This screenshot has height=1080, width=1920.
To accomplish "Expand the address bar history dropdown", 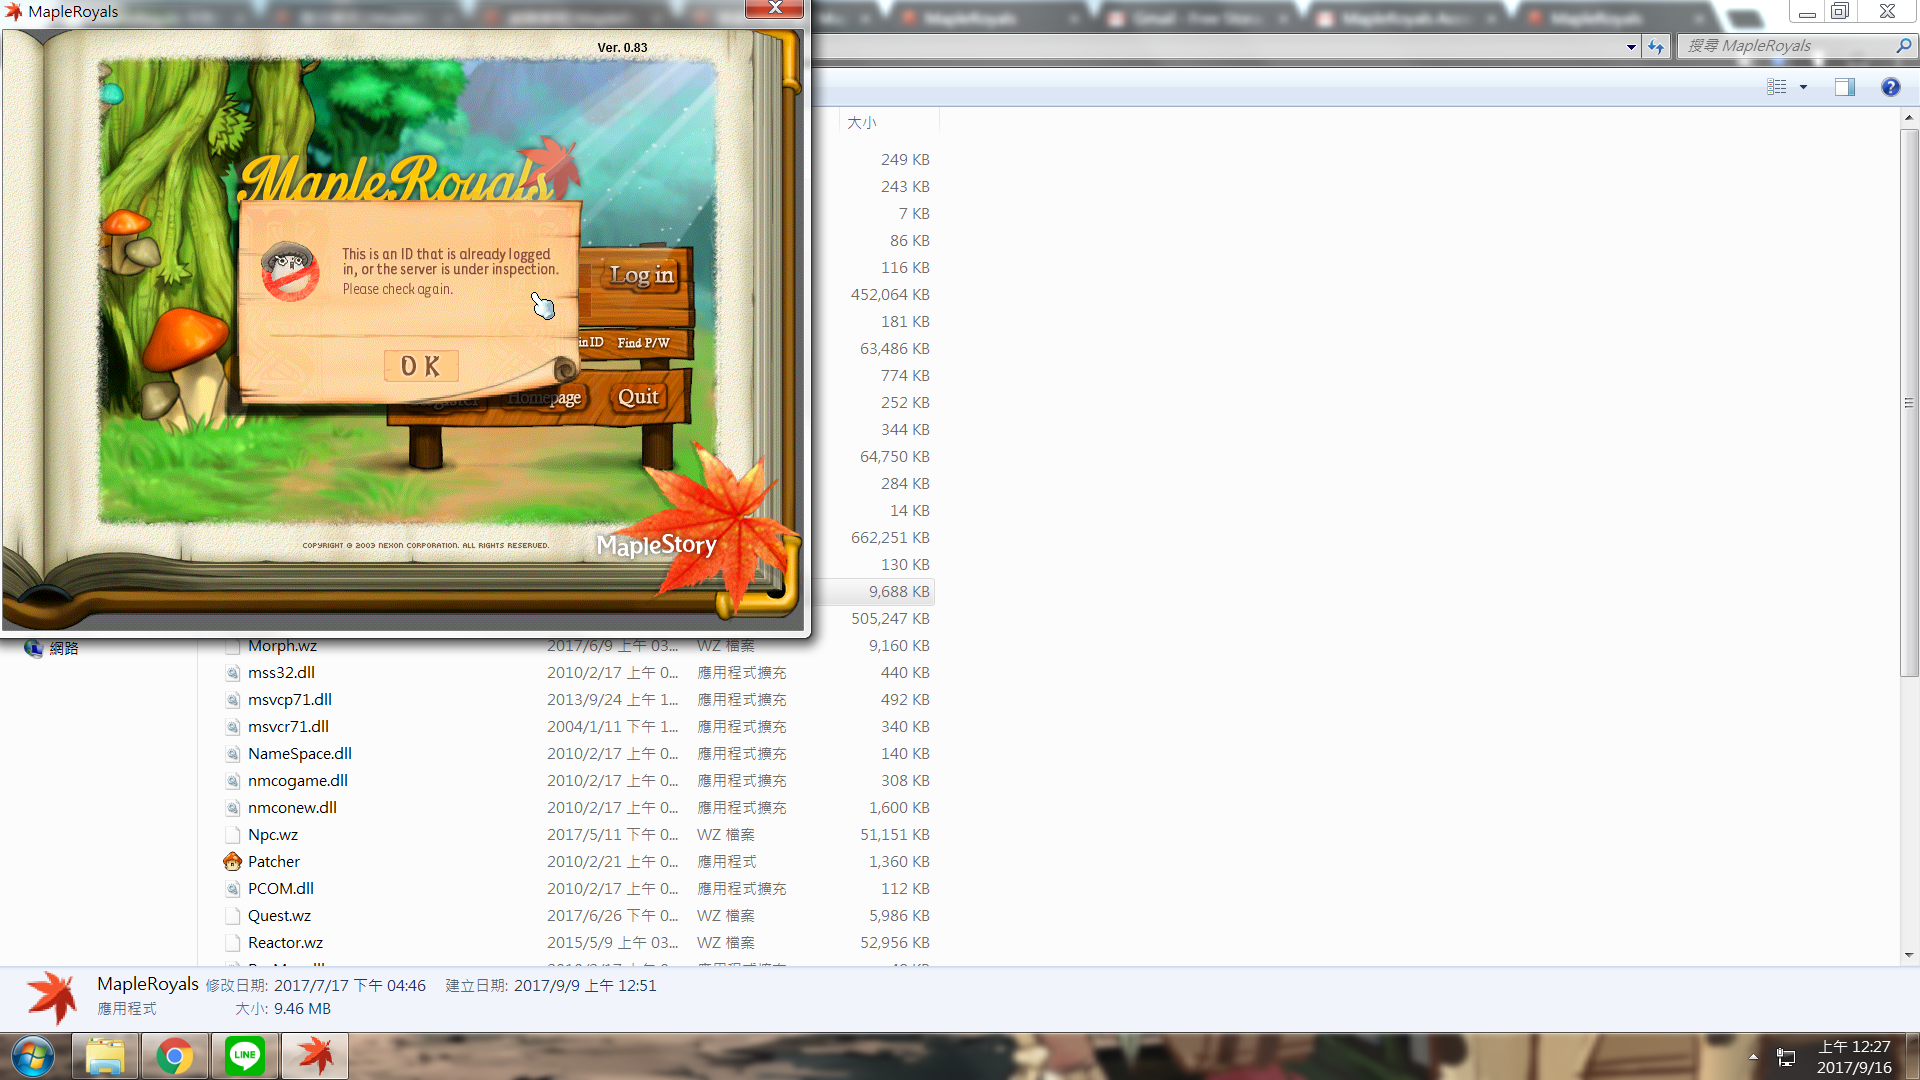I will tap(1631, 46).
